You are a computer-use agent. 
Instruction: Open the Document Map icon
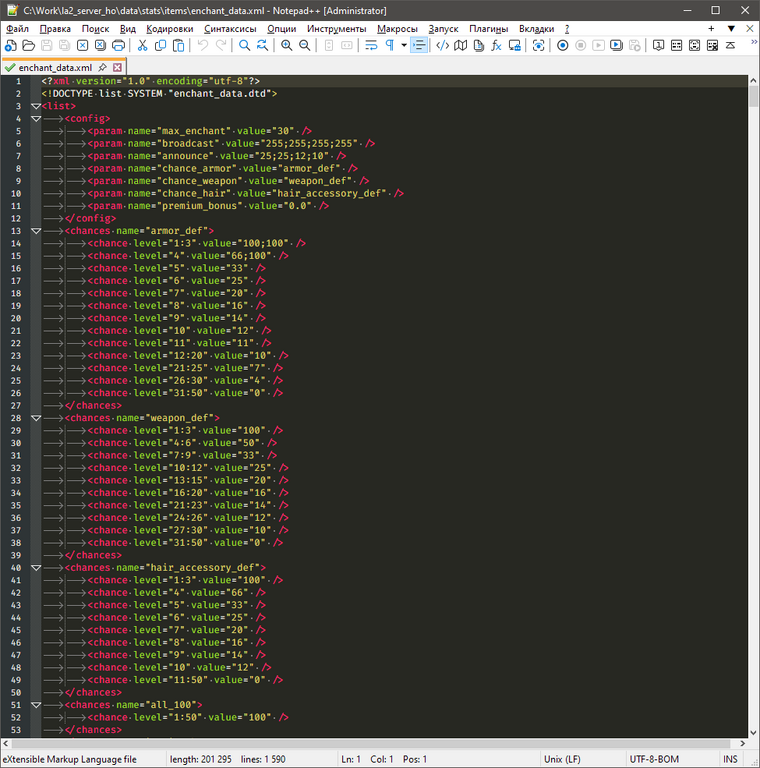tap(460, 46)
